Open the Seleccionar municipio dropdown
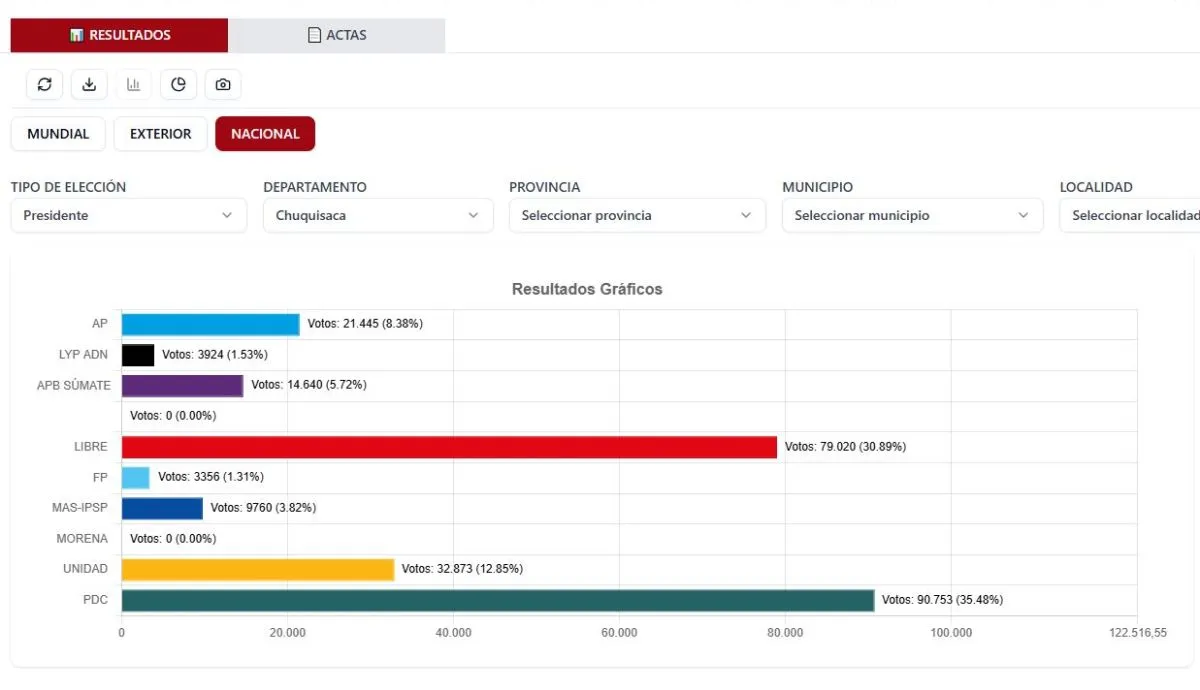The height and width of the screenshot is (690, 1200). (911, 215)
